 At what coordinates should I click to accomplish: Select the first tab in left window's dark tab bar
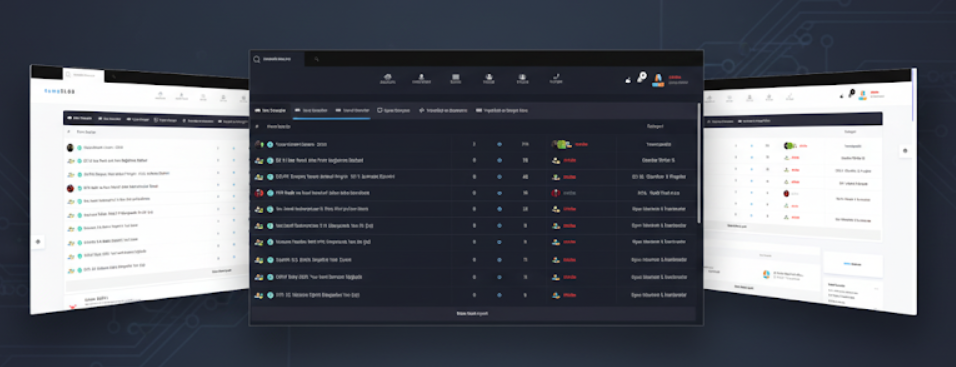point(79,118)
